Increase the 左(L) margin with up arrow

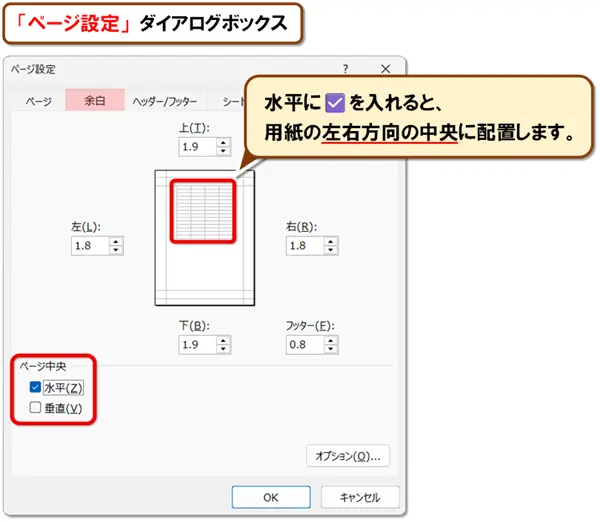coord(116,242)
